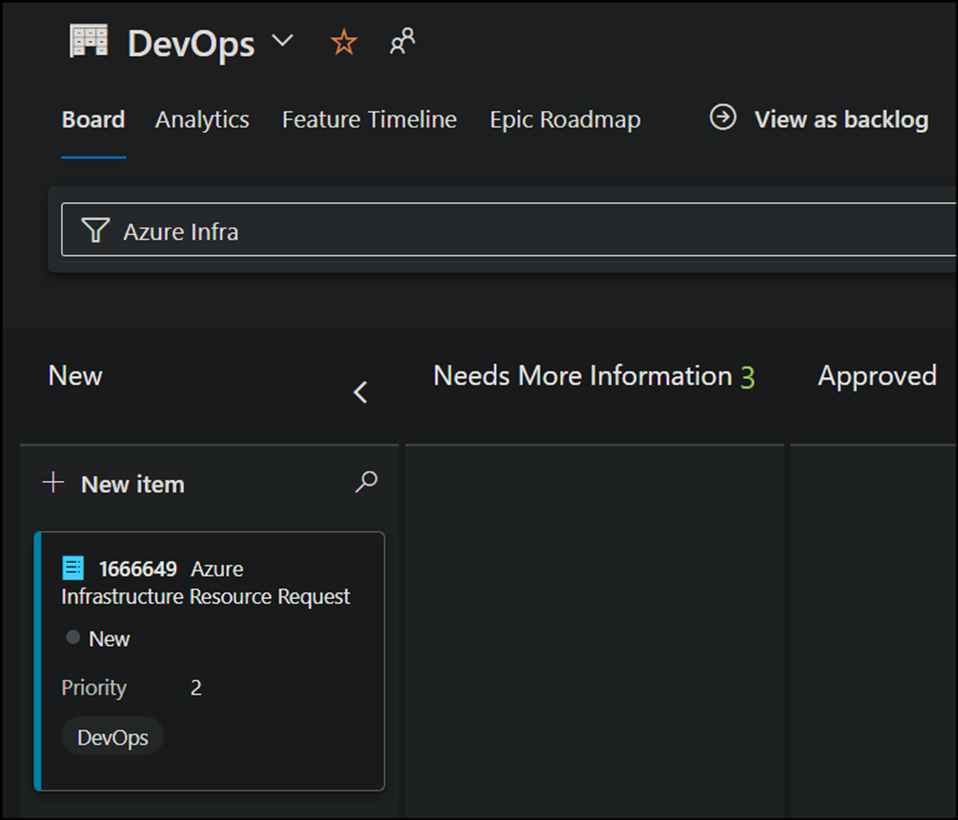
Task: Open the Analytics tab
Action: 202,120
